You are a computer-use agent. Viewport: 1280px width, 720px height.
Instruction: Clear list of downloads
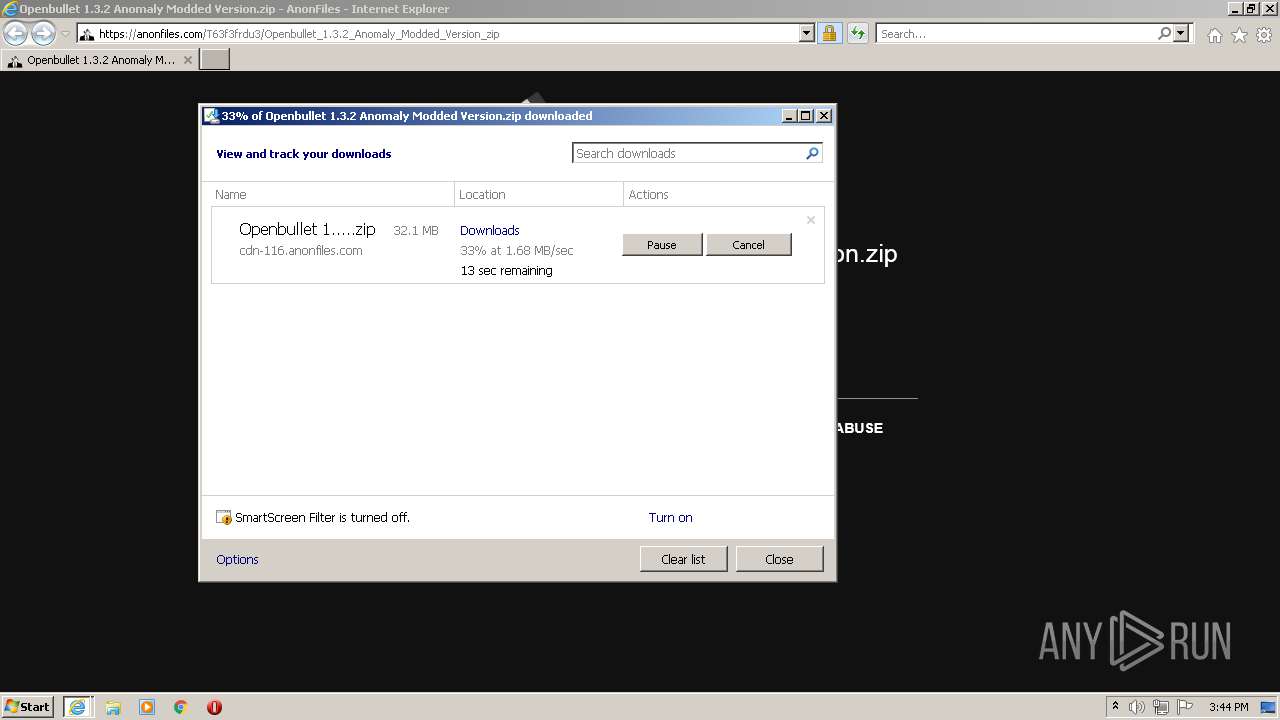coord(683,559)
